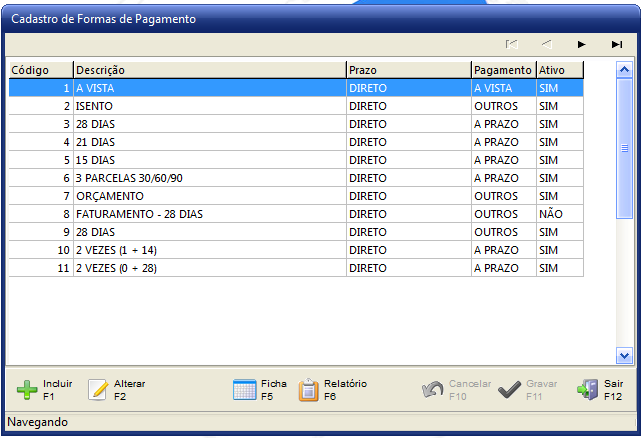Image resolution: width=643 pixels, height=438 pixels.
Task: Jump to the last record
Action: pos(617,44)
